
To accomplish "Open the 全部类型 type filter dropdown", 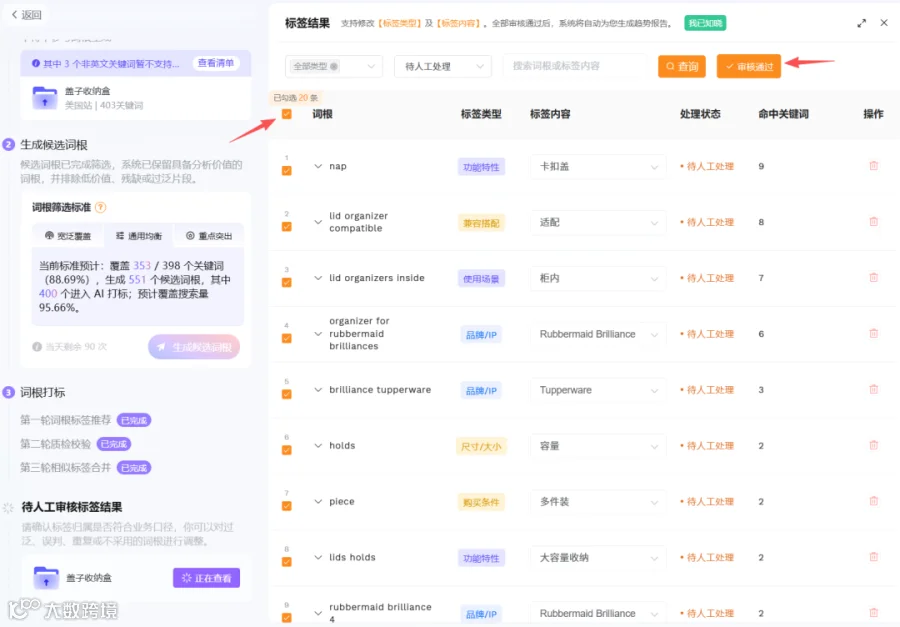I will click(x=333, y=66).
